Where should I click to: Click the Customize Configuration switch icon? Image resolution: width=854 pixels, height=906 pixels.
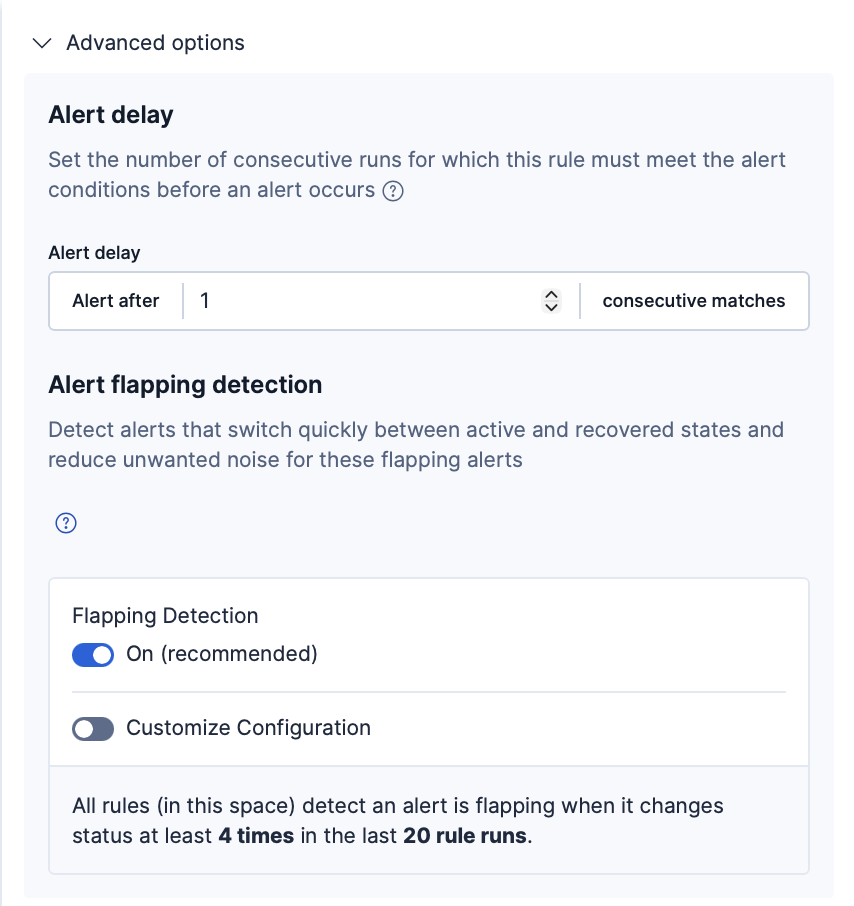pos(93,728)
